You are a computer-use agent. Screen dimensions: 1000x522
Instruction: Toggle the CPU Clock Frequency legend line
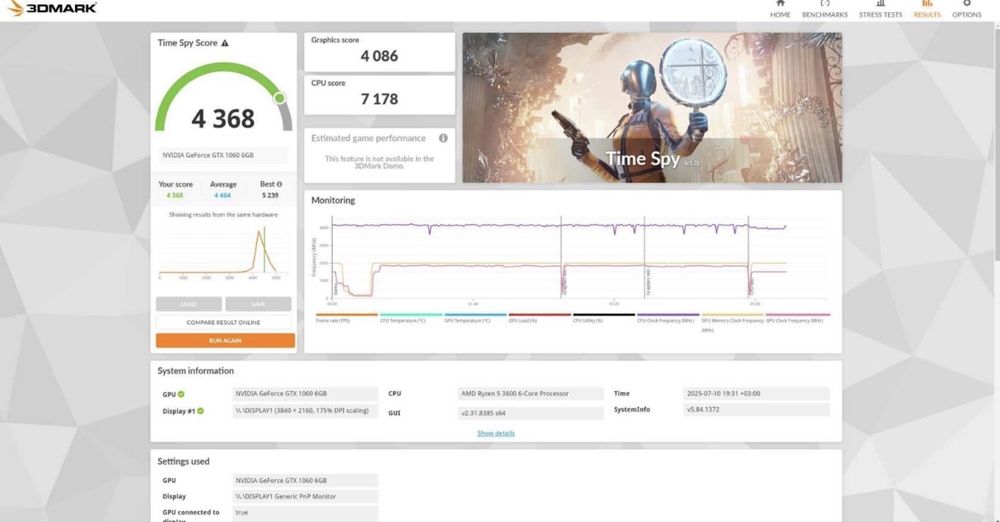coord(668,315)
